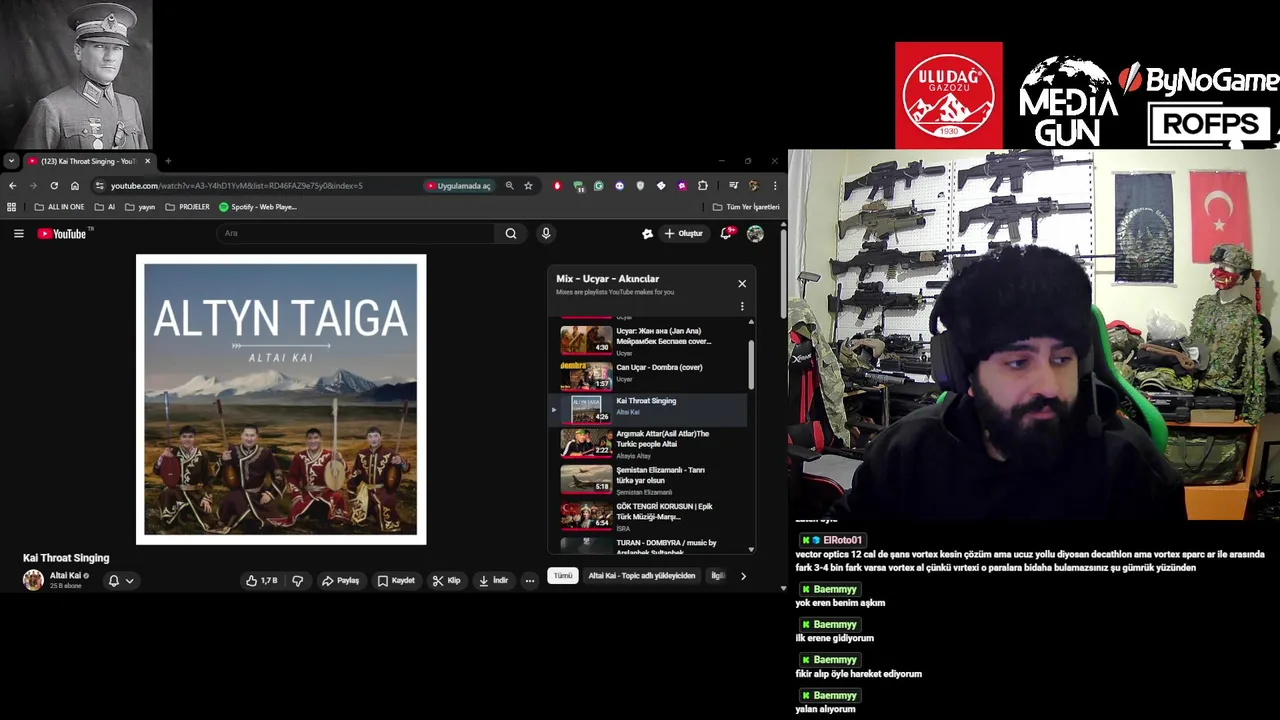Click the YouTube search field Ara

[x=355, y=233]
